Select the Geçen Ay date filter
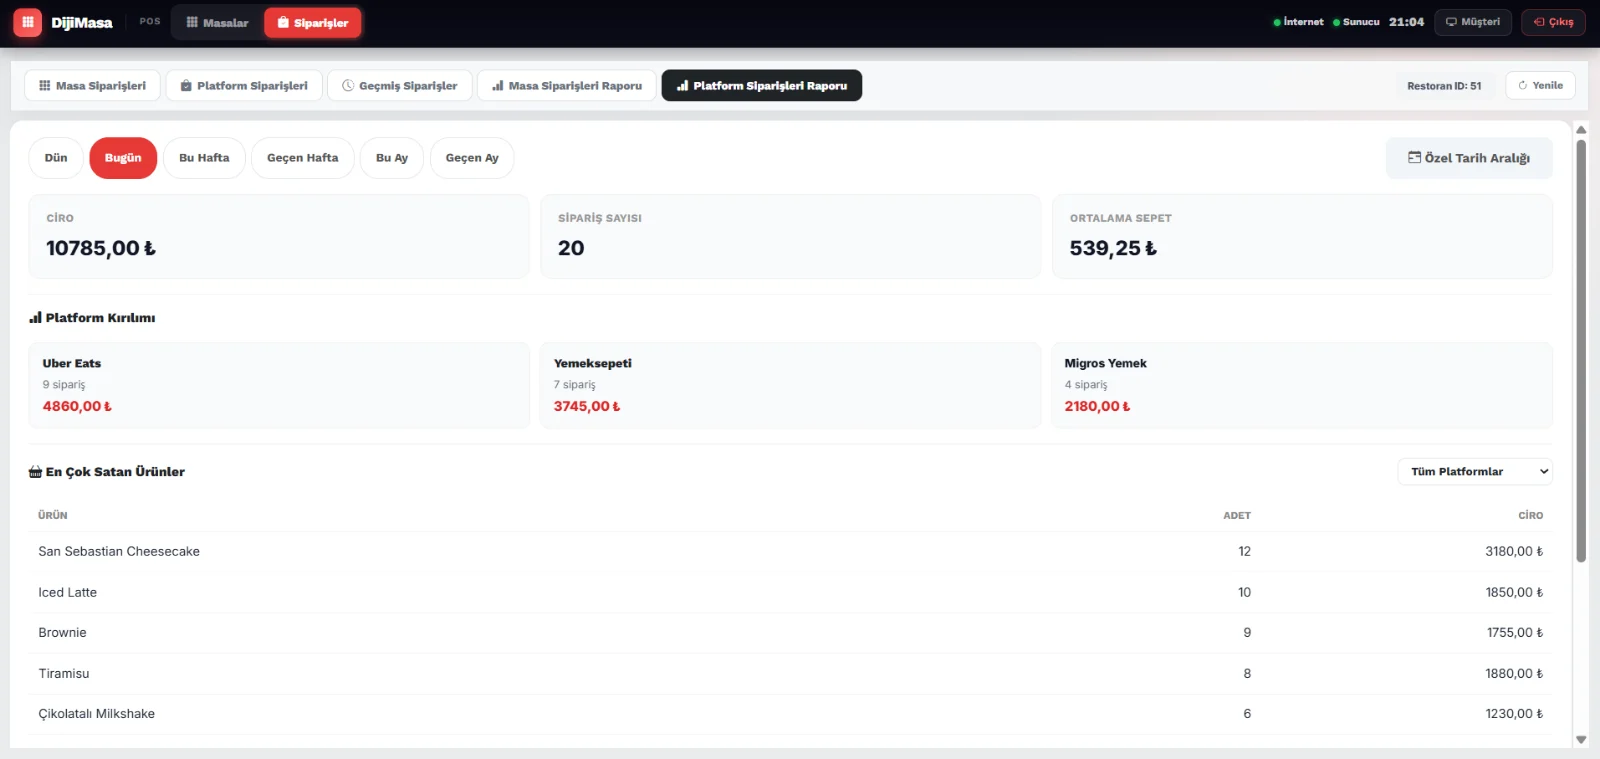Image resolution: width=1600 pixels, height=759 pixels. [x=472, y=158]
